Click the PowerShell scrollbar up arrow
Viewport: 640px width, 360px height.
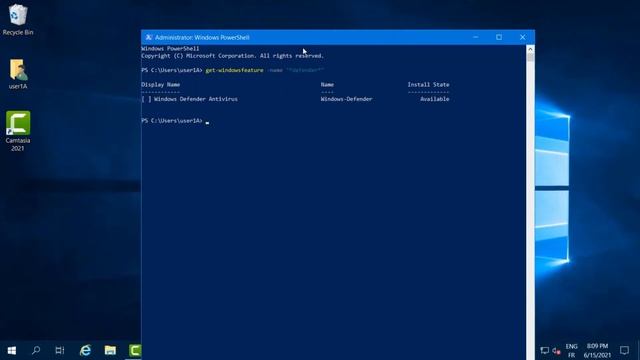530,49
